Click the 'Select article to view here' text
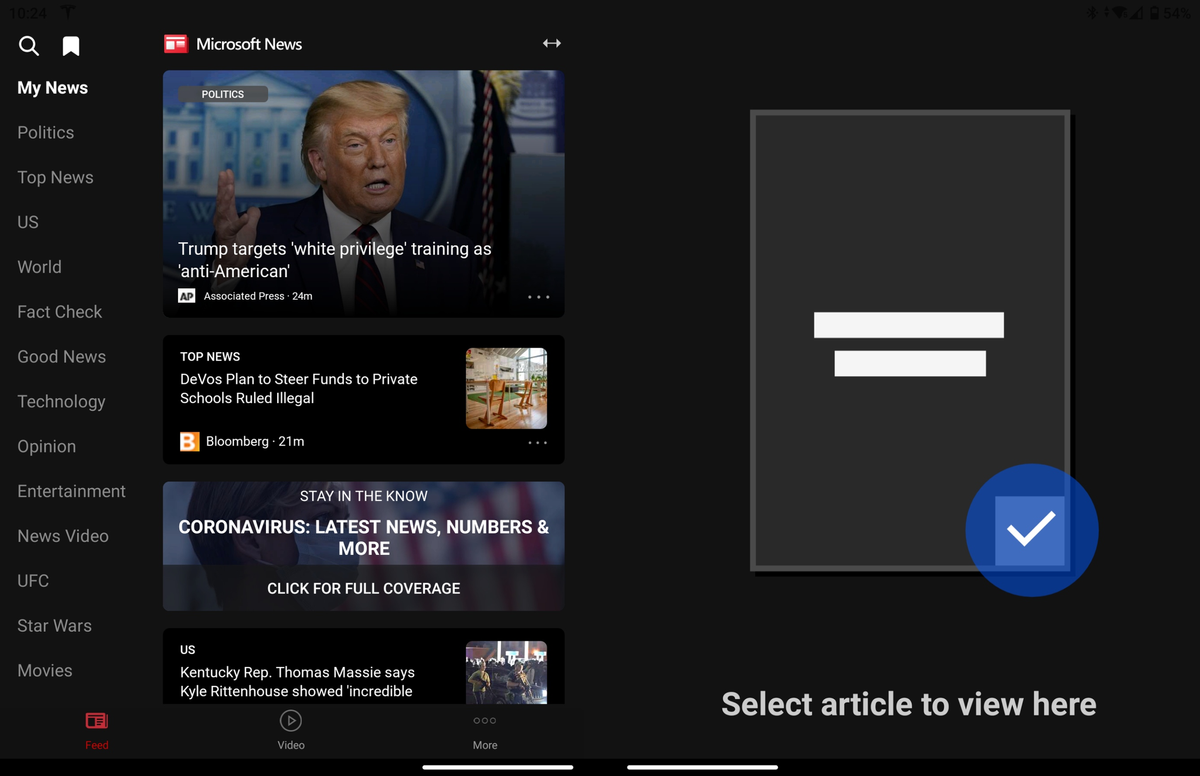 [x=909, y=704]
